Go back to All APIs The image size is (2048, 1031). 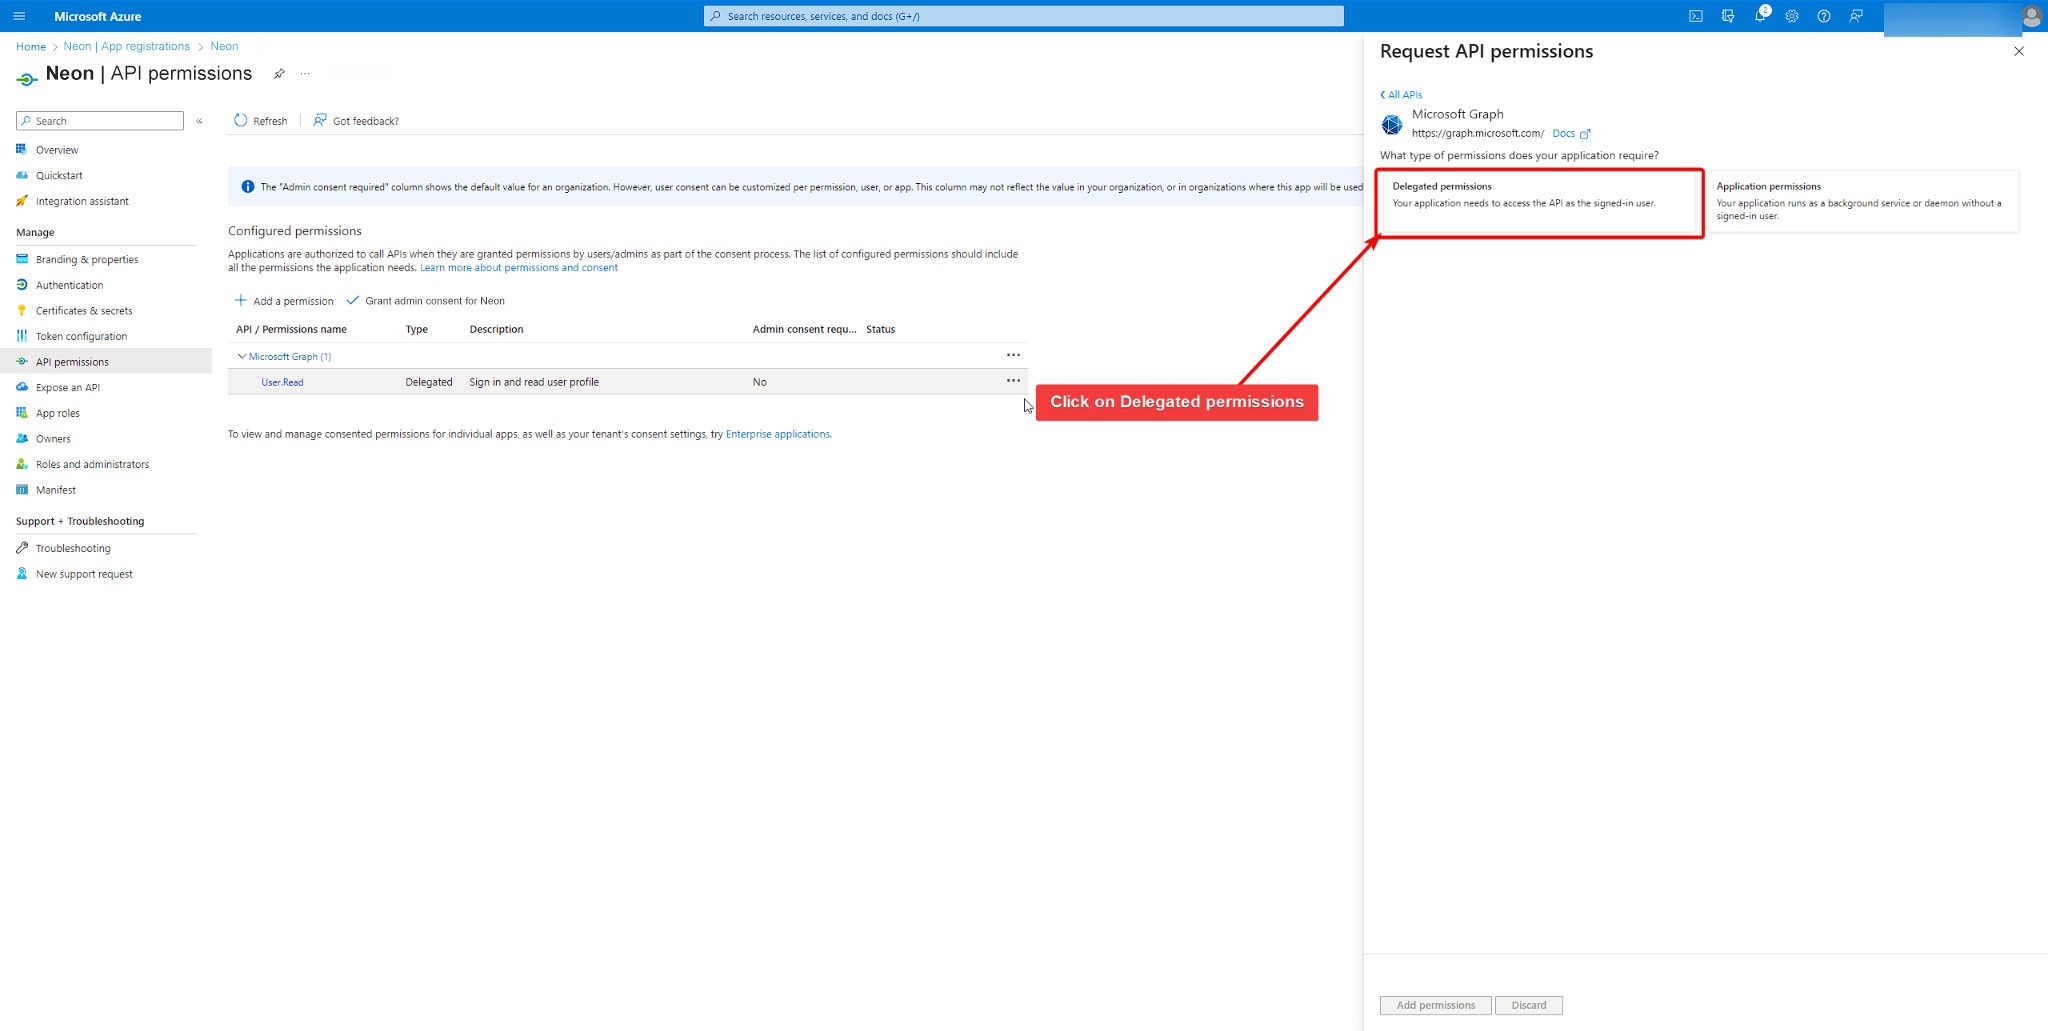coord(1401,95)
